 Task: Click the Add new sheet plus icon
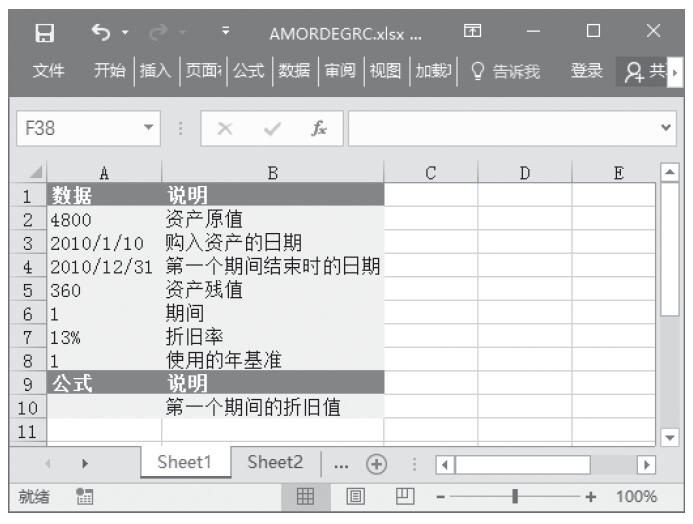click(x=378, y=463)
